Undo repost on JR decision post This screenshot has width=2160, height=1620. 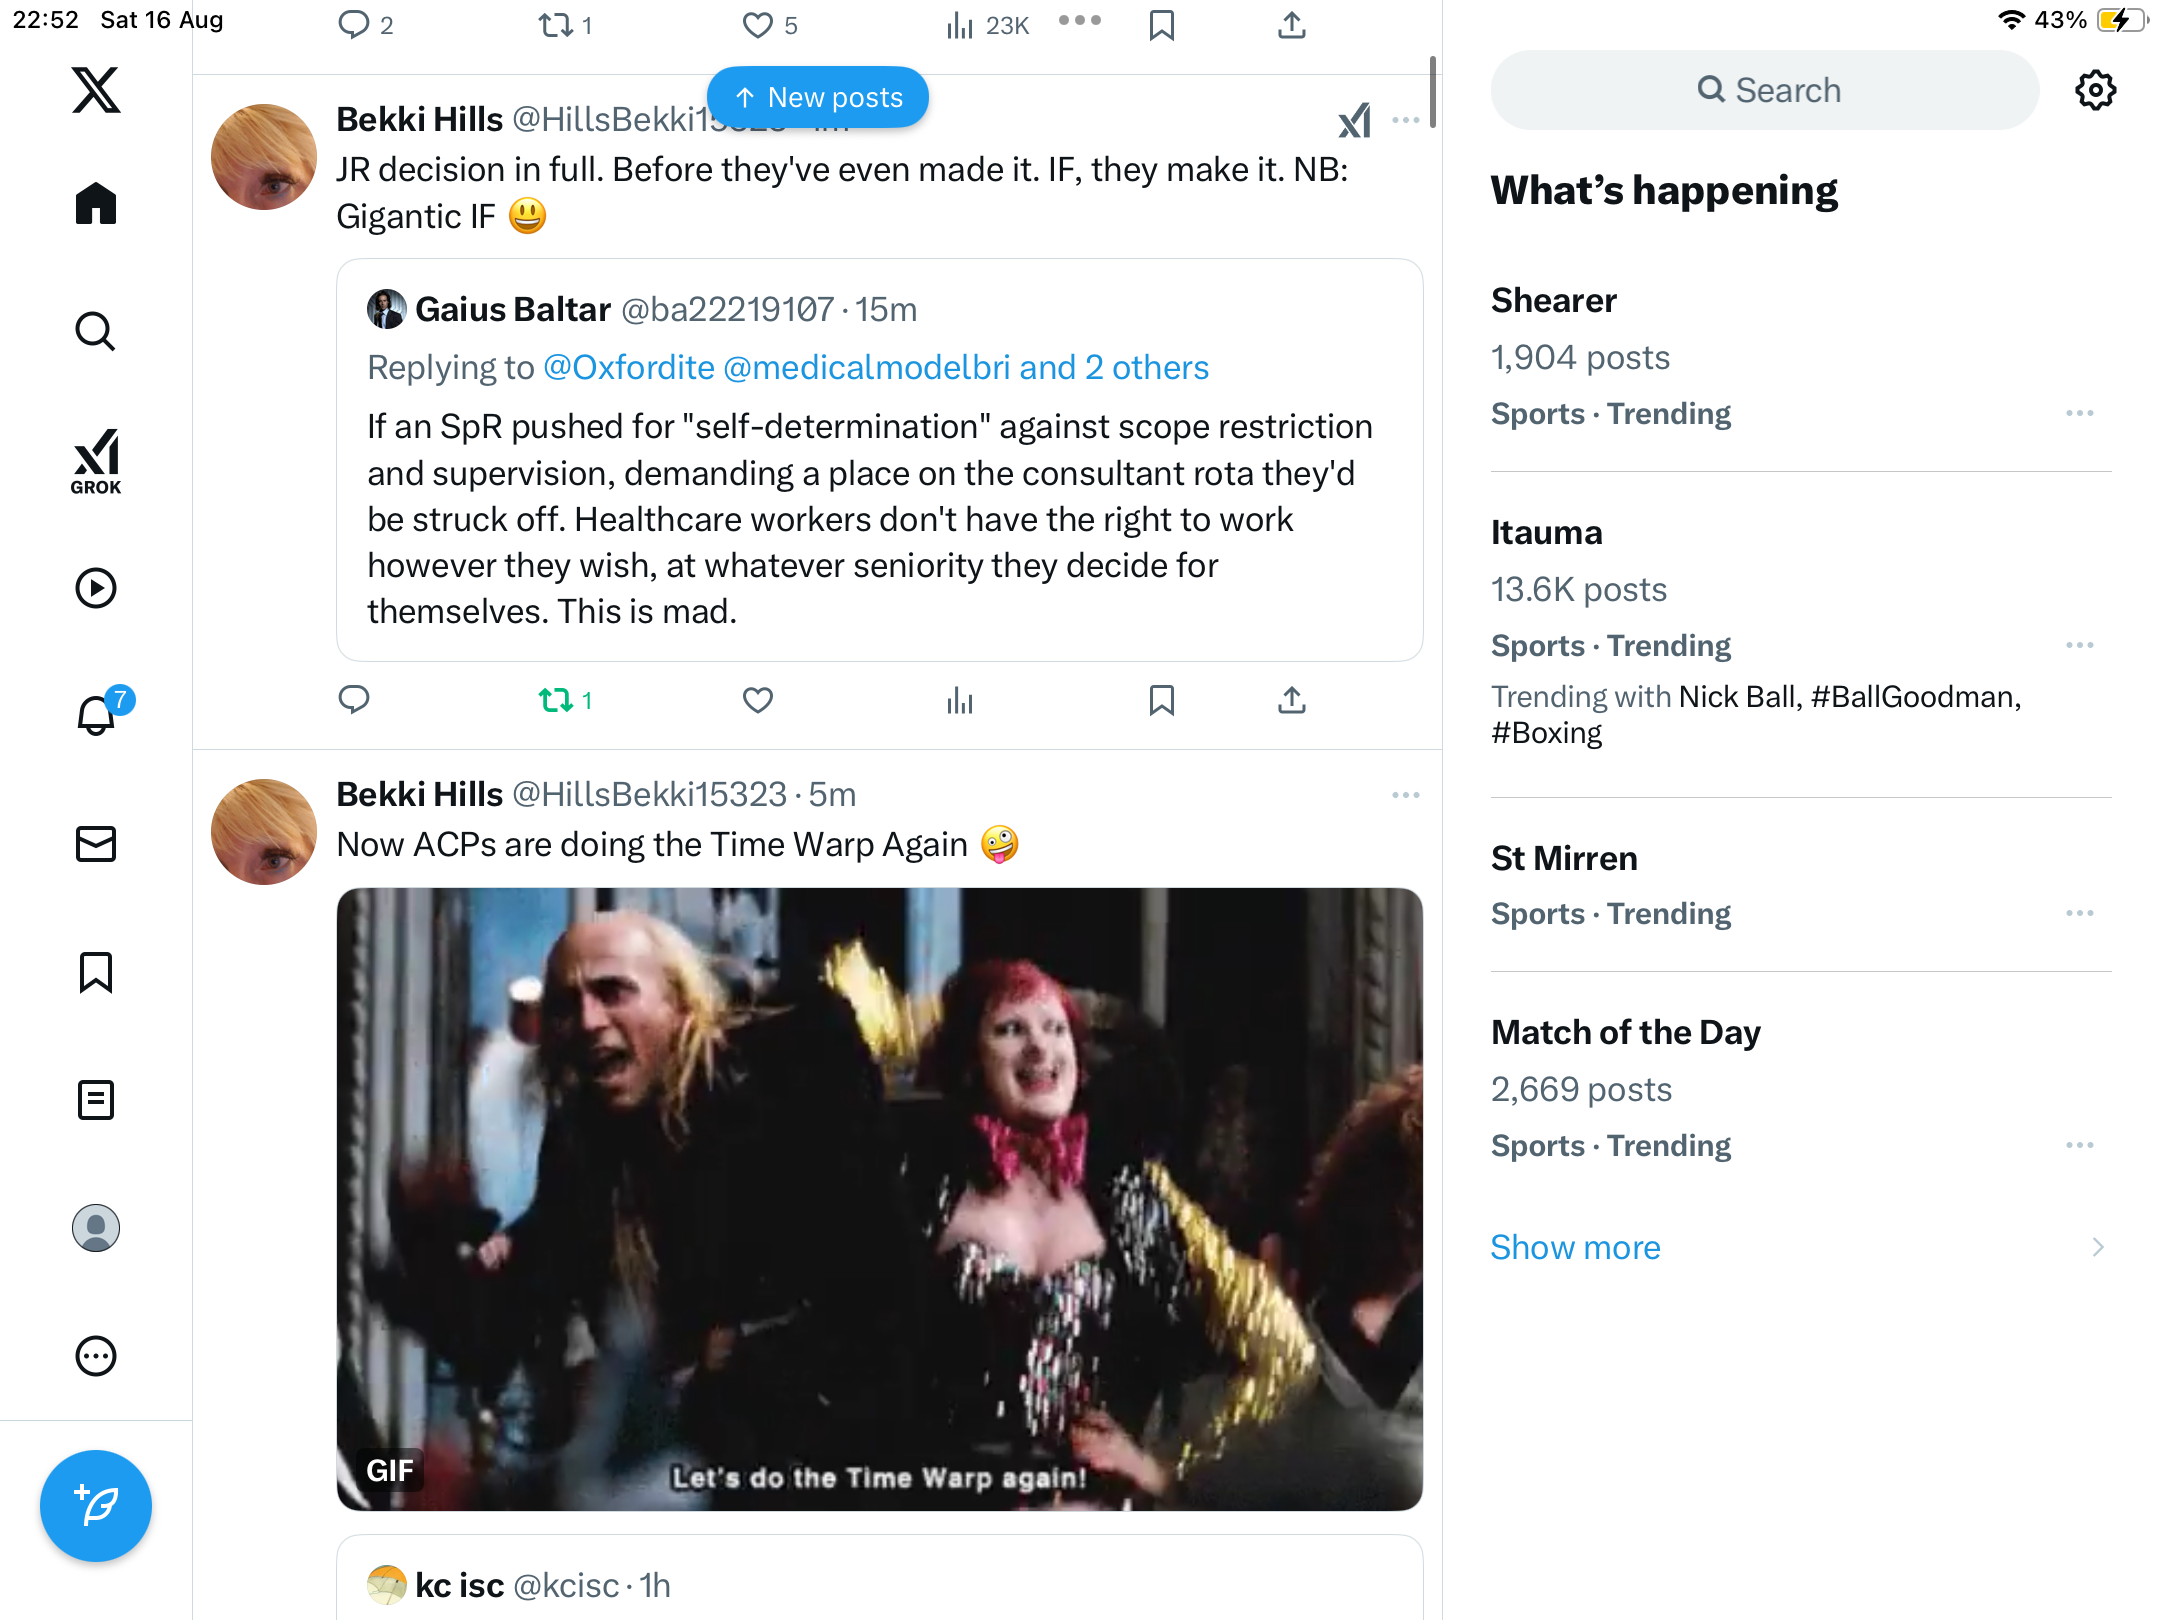coord(556,700)
